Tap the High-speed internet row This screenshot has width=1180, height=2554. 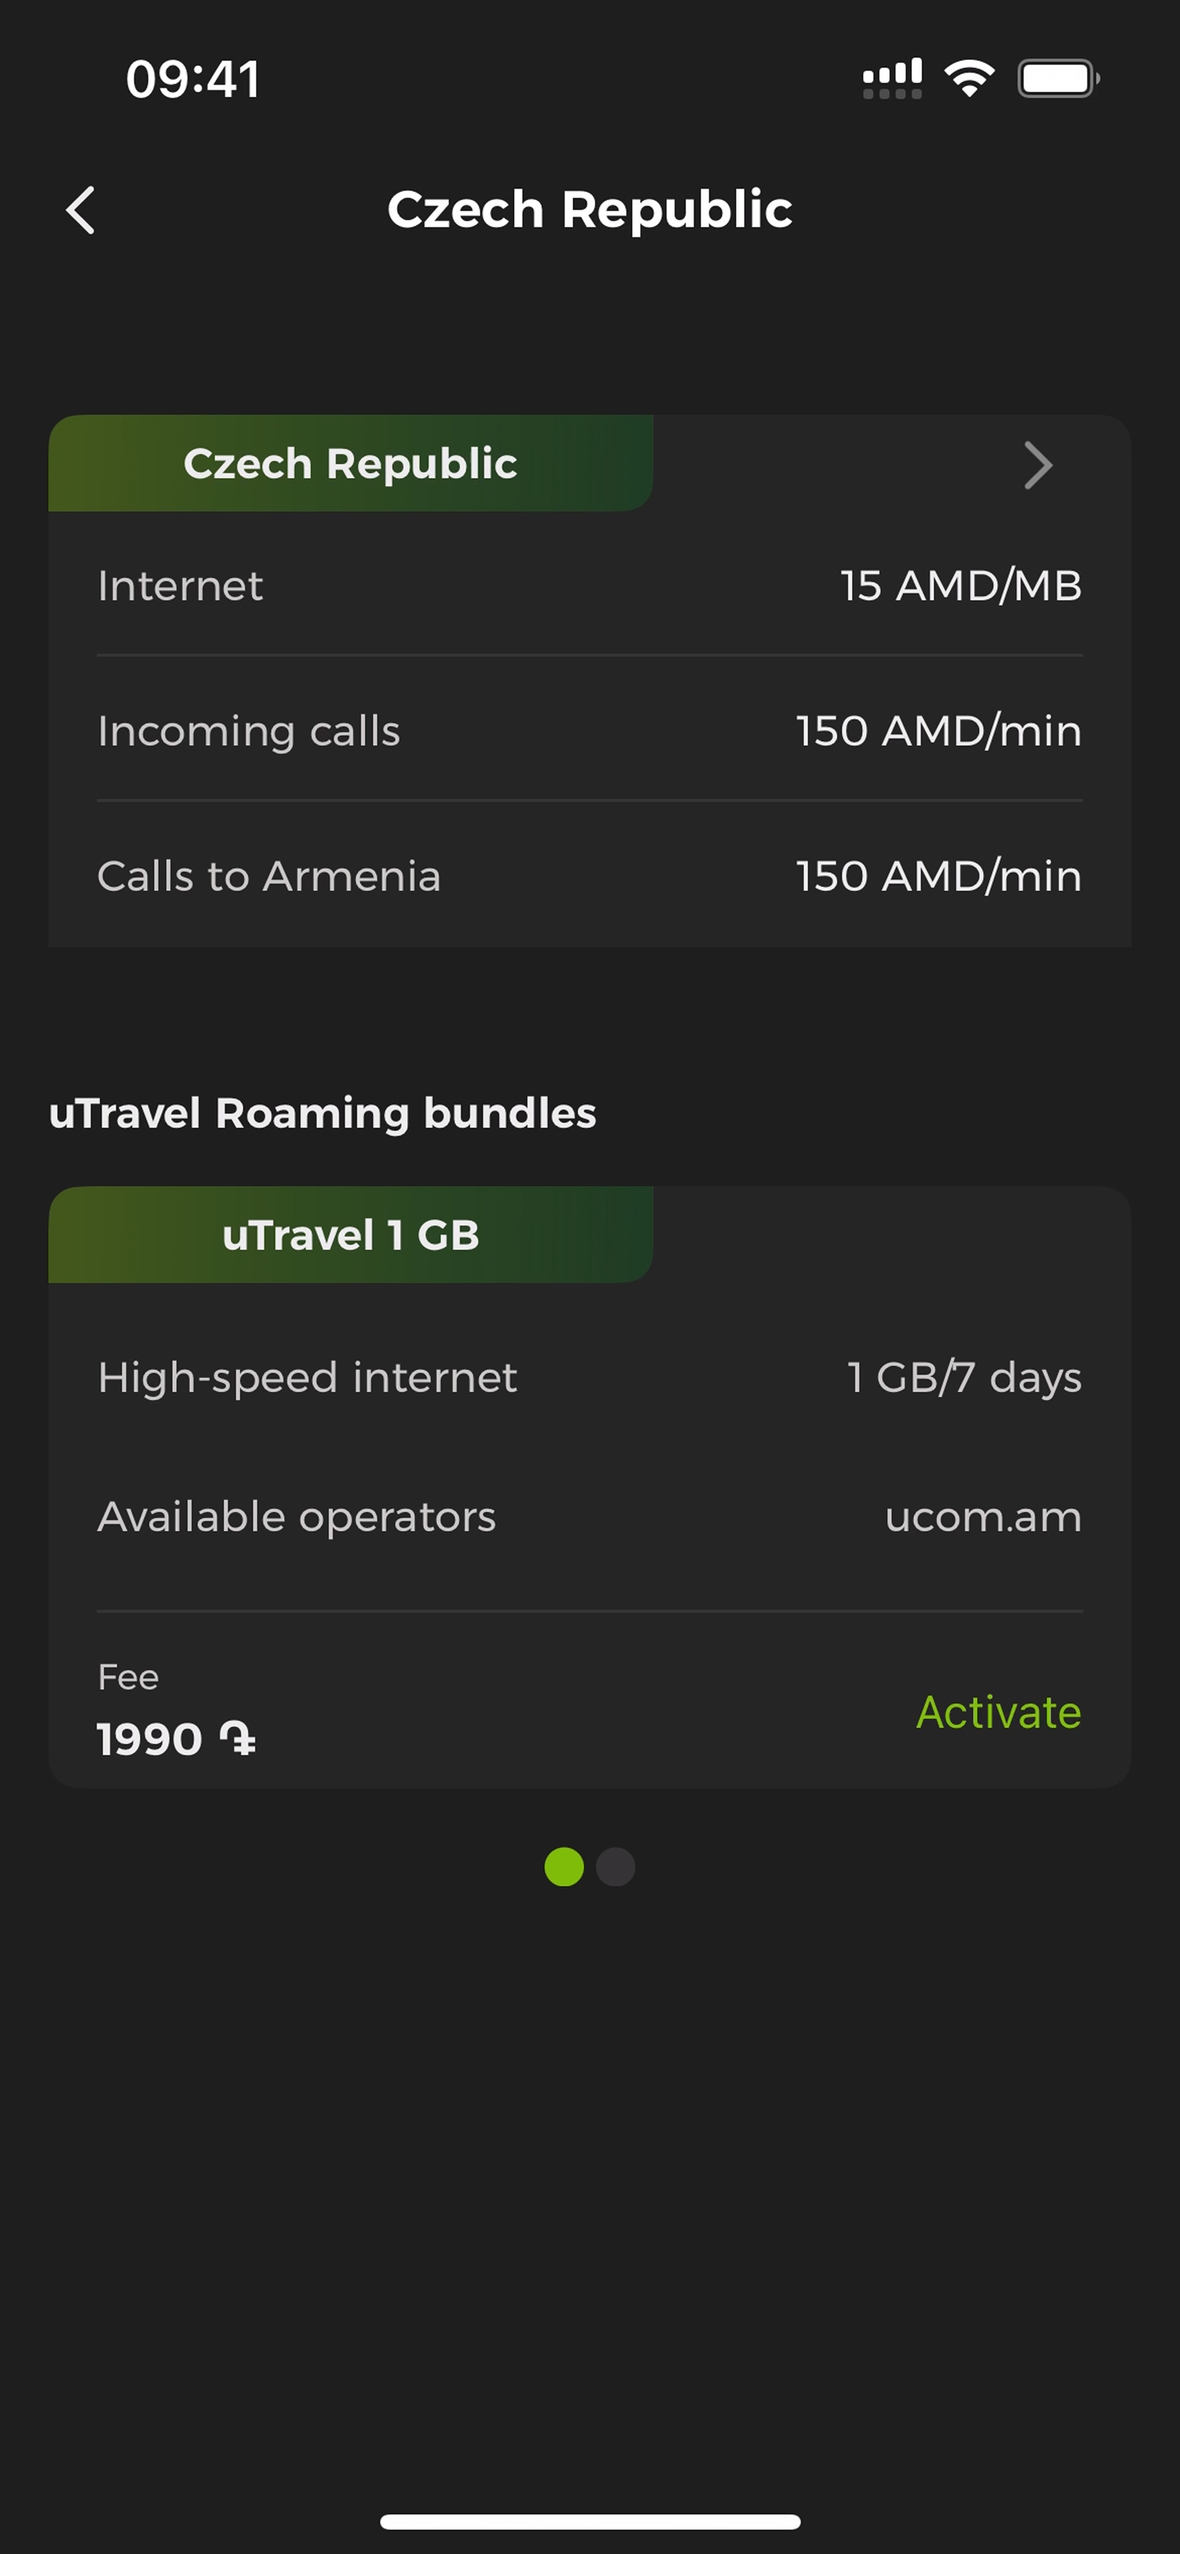click(x=589, y=1377)
